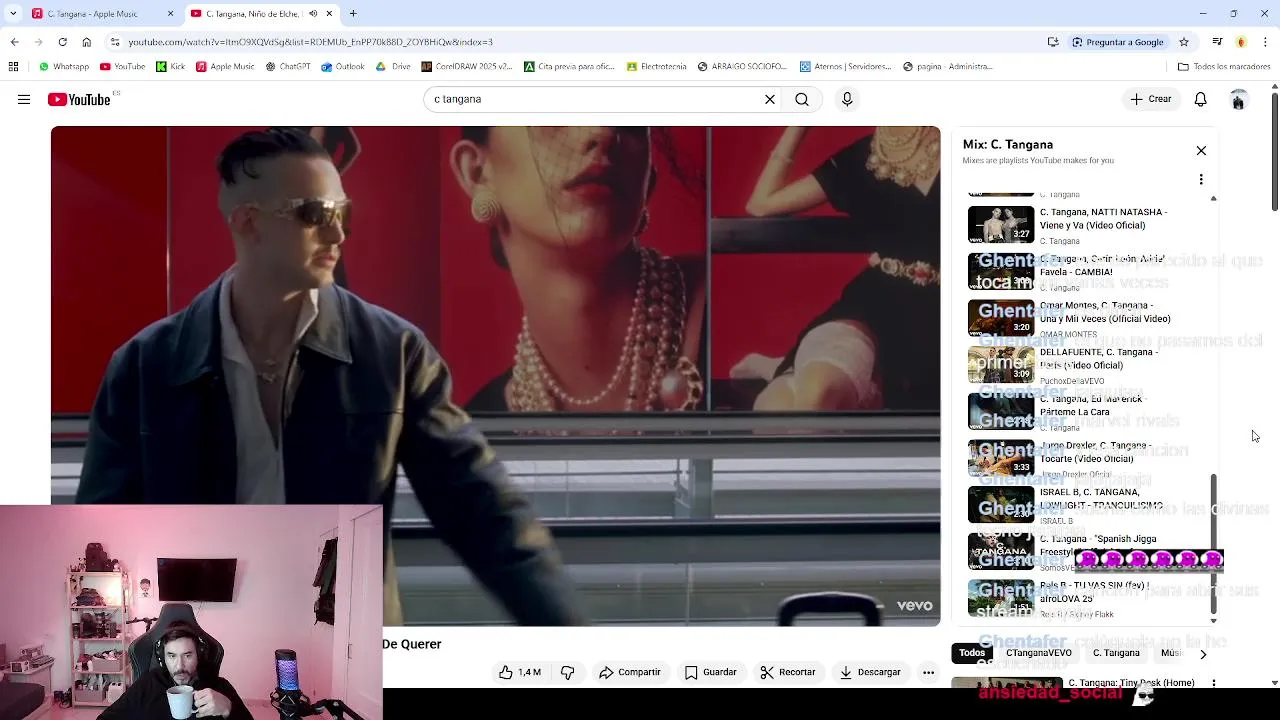Click Guardar to save video
Image resolution: width=1280 pixels, height=720 pixels.
711,672
